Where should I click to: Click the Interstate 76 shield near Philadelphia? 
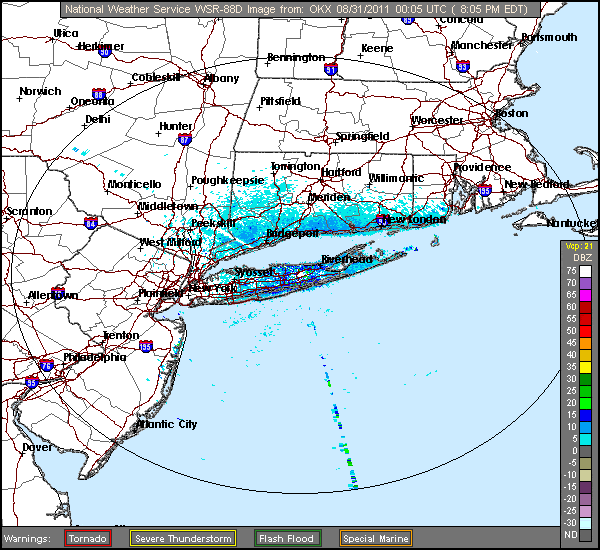click(46, 365)
